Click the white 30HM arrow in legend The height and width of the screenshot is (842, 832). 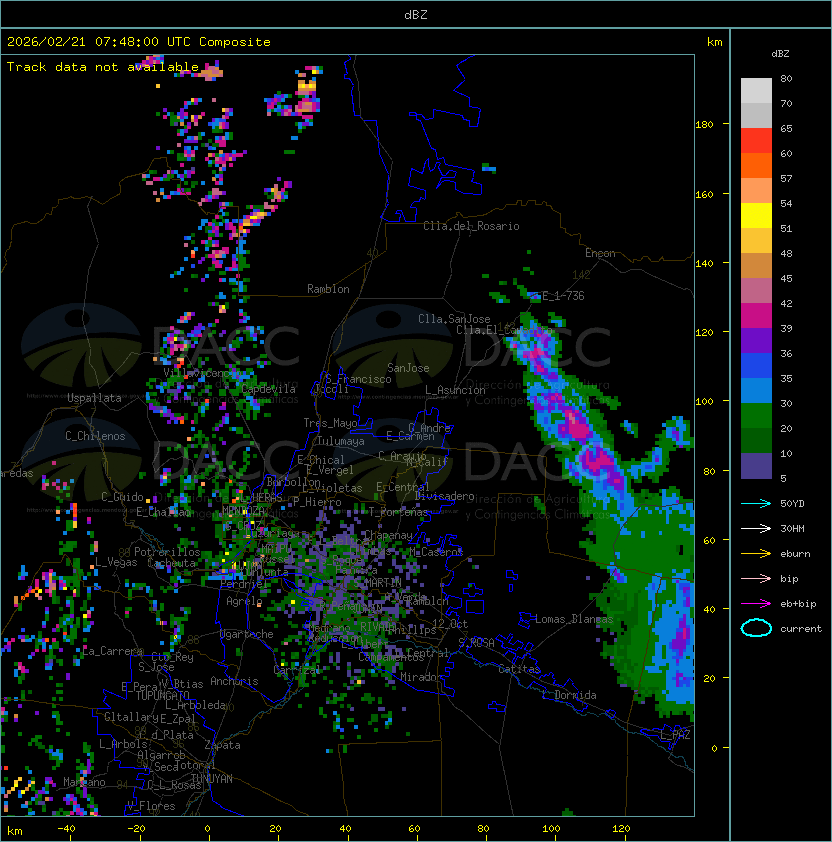tap(756, 528)
